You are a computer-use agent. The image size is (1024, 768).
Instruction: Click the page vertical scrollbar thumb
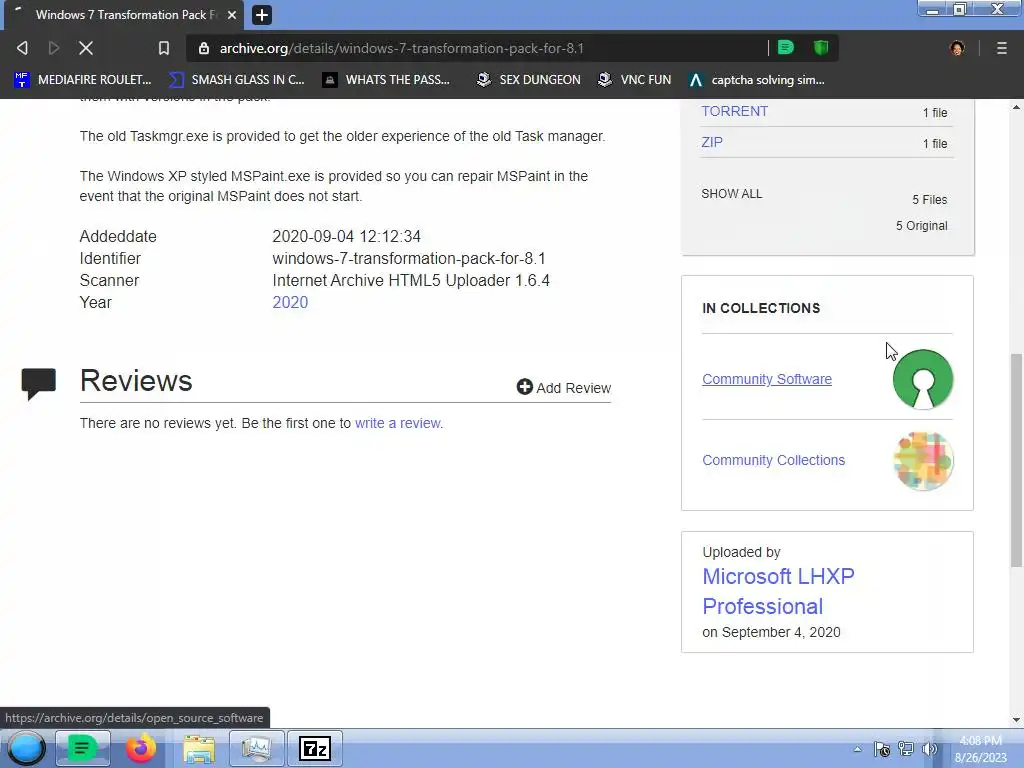tap(1016, 460)
